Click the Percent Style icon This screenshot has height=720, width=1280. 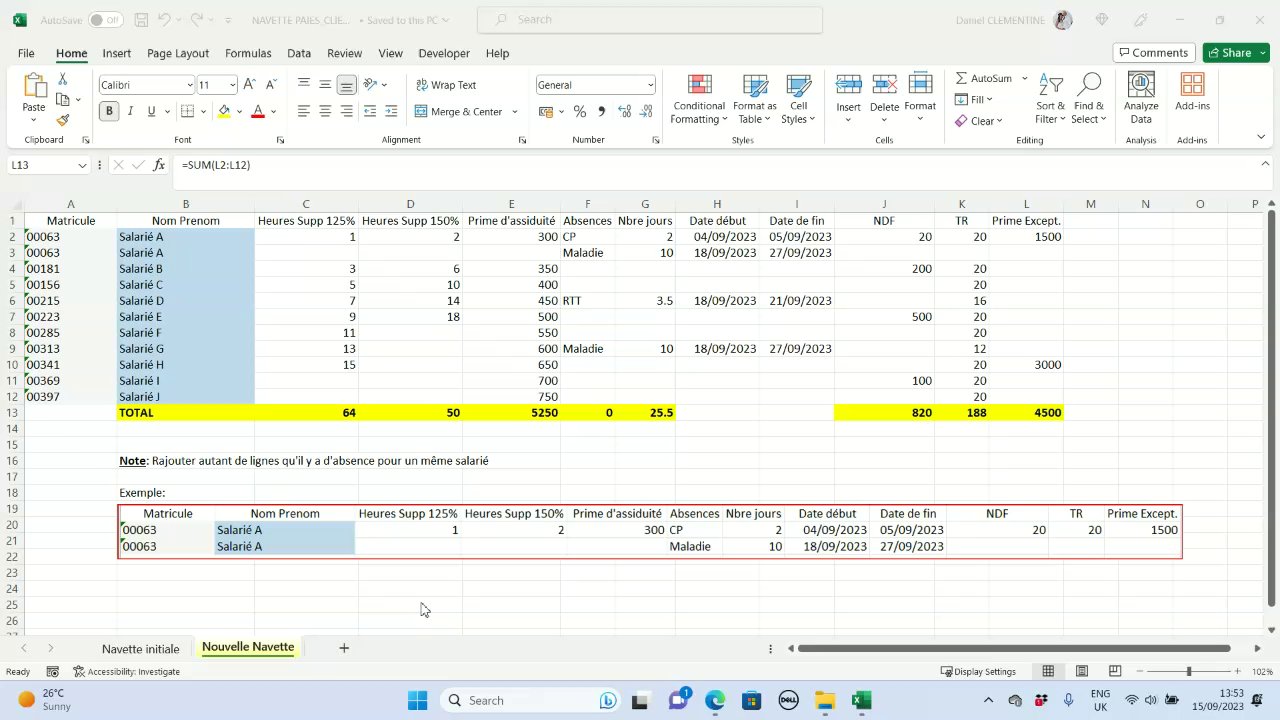click(579, 112)
